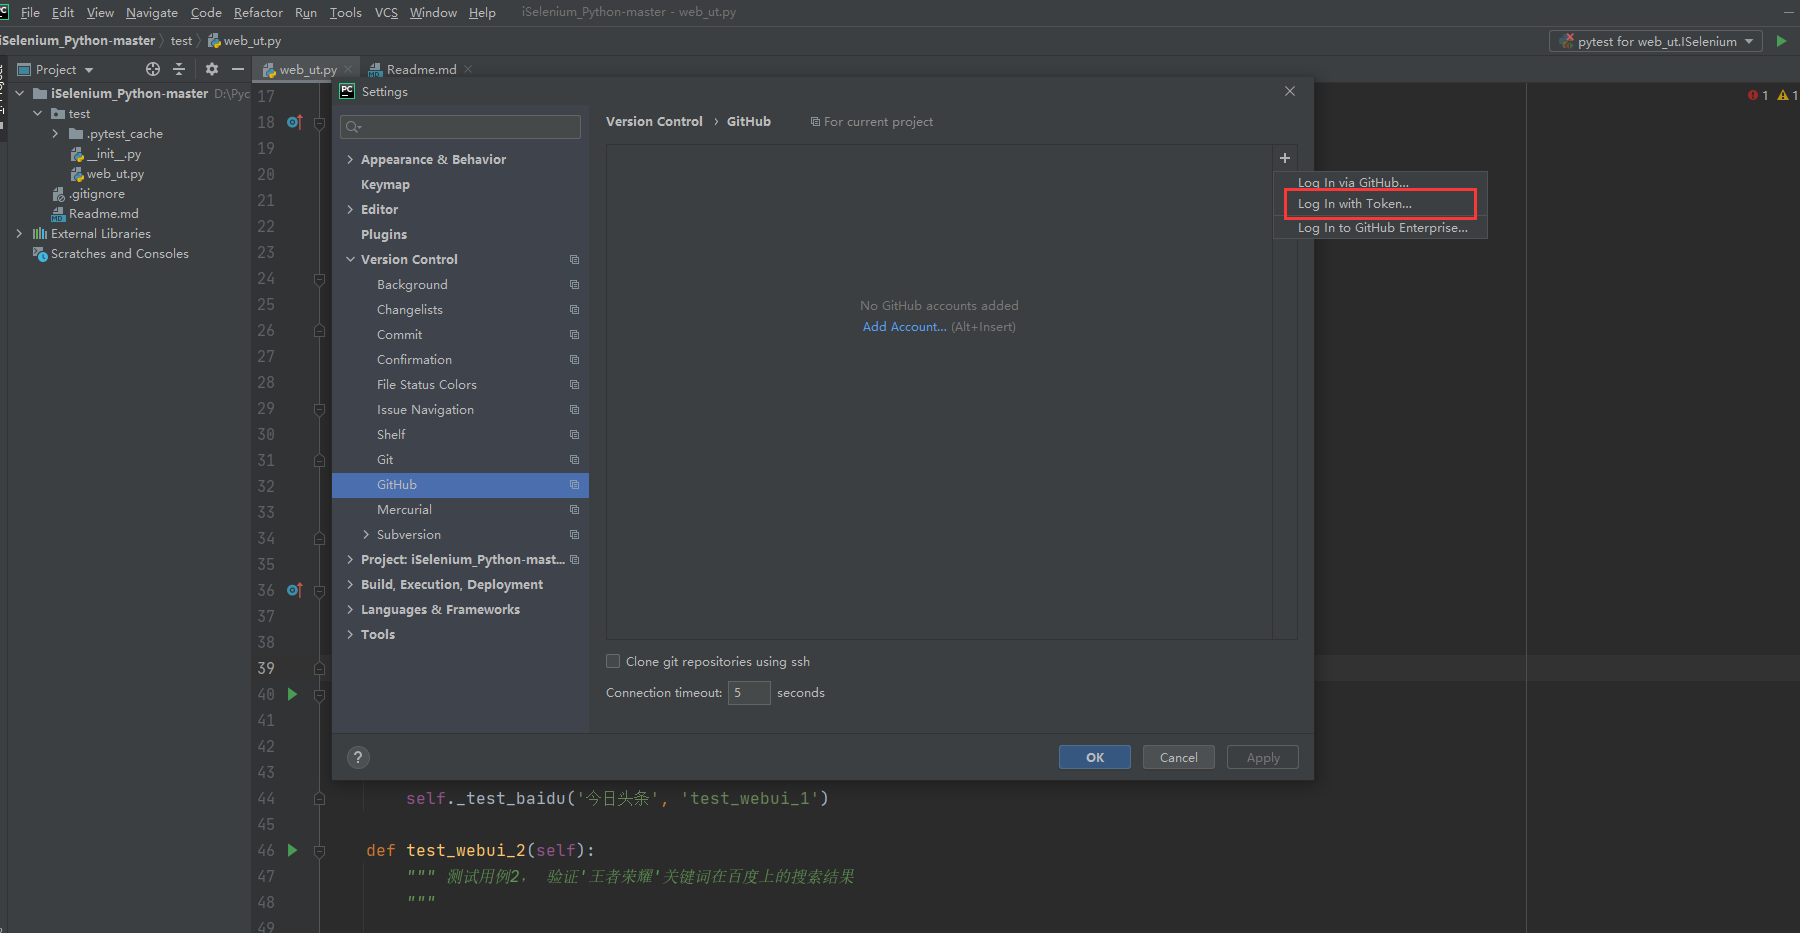
Task: Enable Clone git repositories using ssh
Action: pos(613,662)
